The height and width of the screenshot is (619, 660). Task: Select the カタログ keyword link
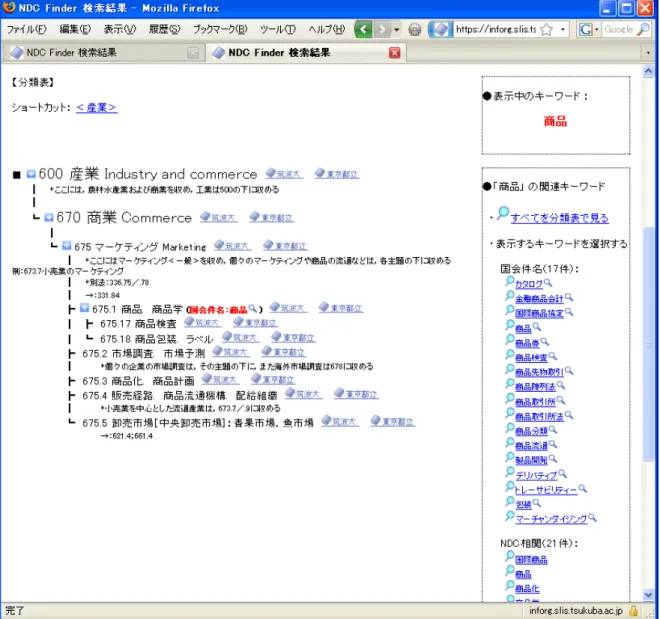point(529,284)
